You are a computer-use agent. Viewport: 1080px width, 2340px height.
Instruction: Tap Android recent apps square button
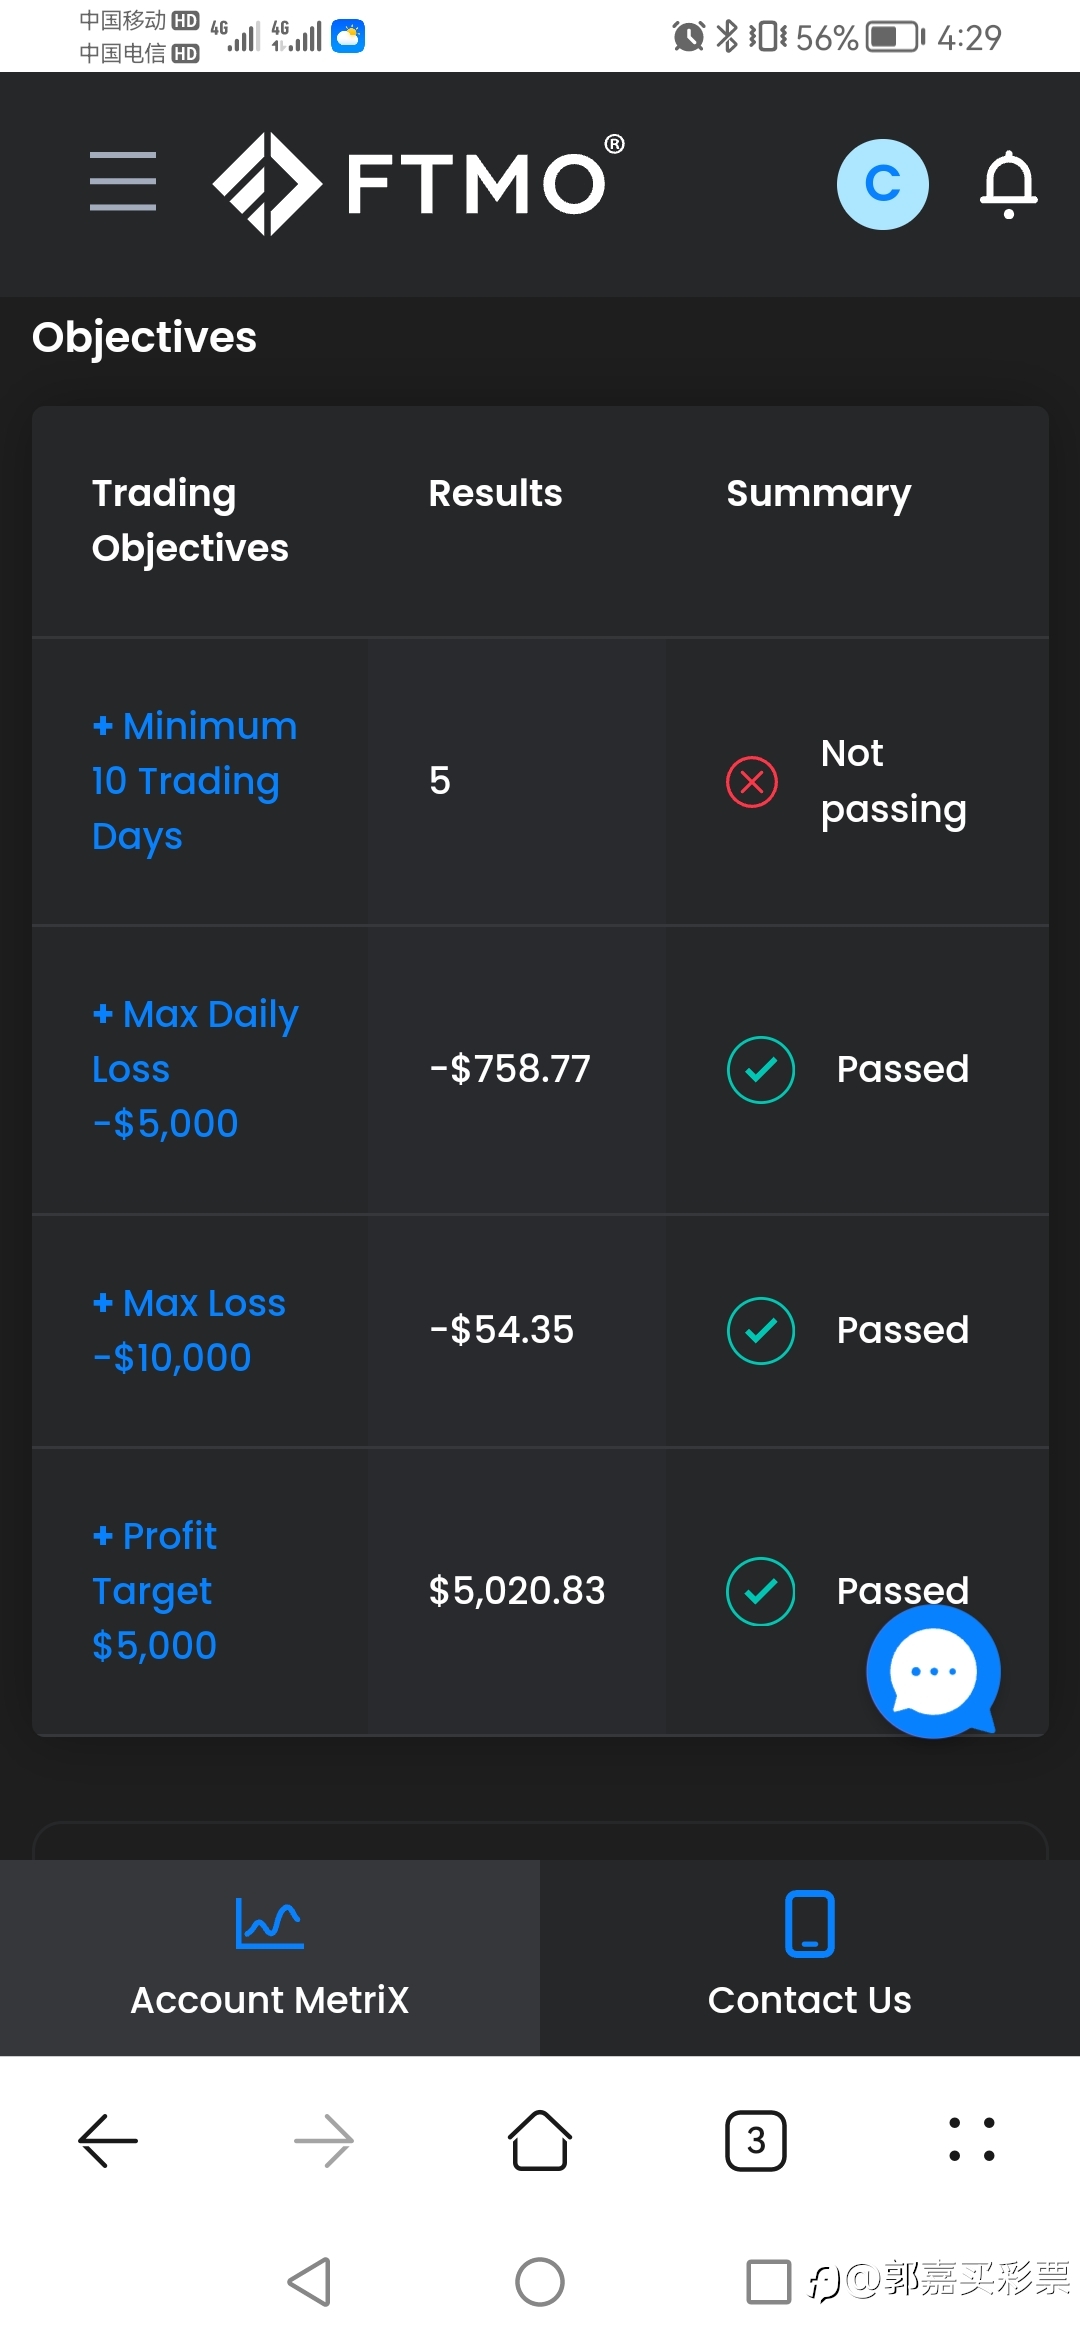pyautogui.click(x=768, y=2282)
